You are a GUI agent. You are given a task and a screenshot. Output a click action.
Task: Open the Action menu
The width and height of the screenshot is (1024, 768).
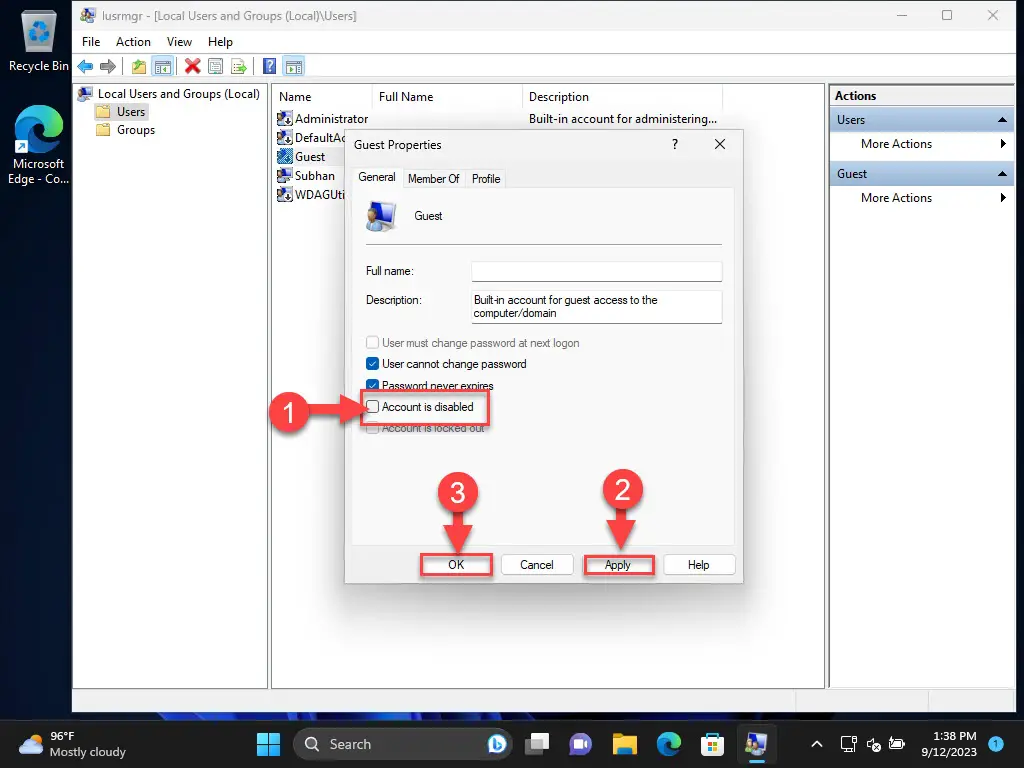[133, 42]
